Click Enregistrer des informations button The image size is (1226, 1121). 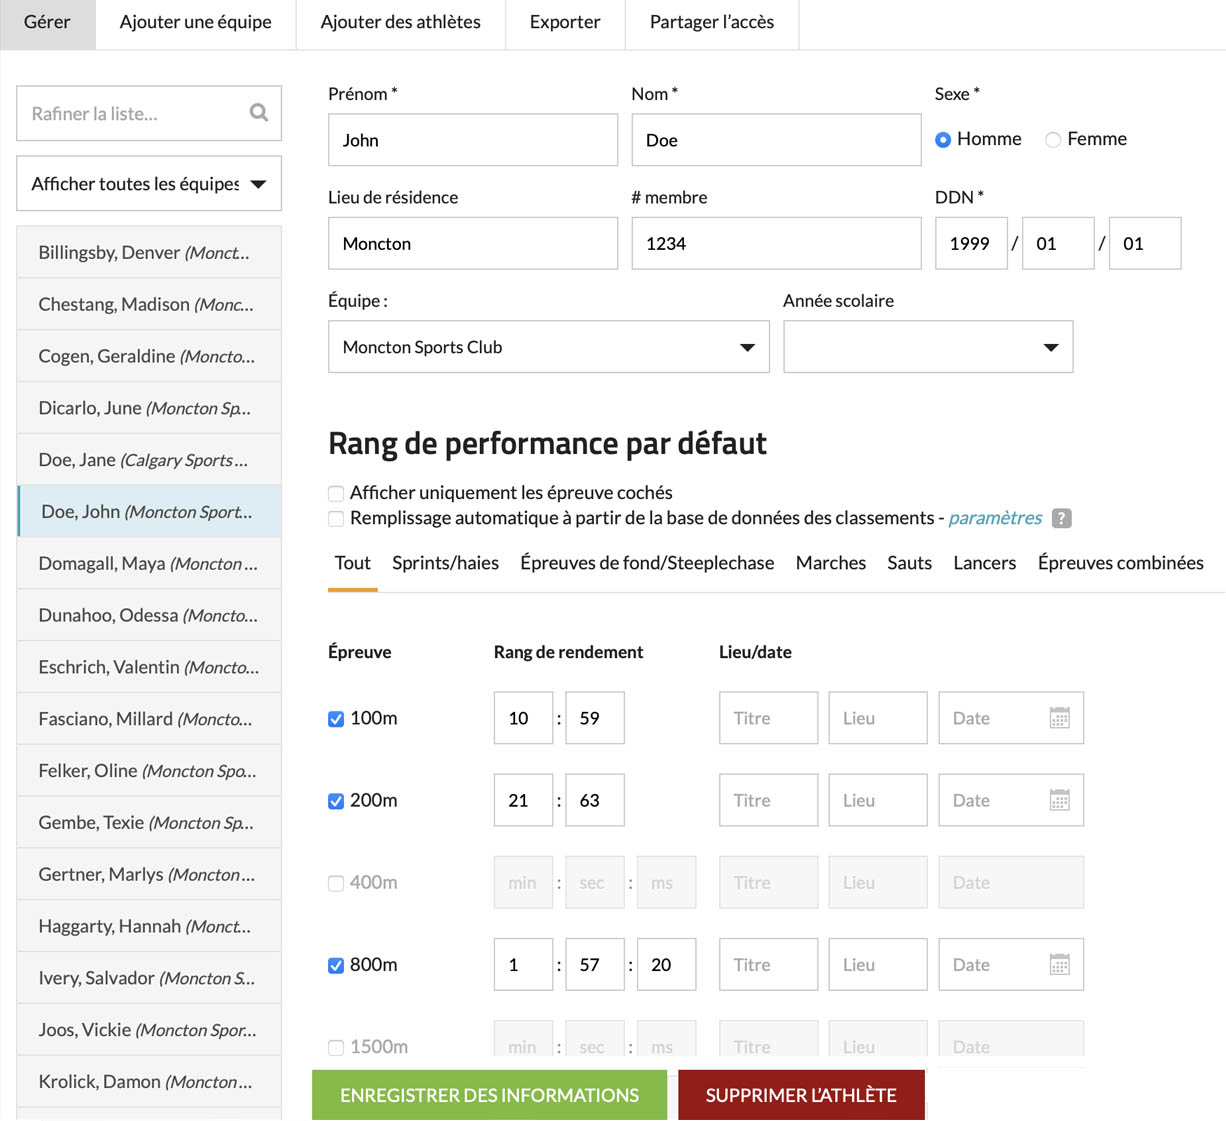[x=489, y=1095]
